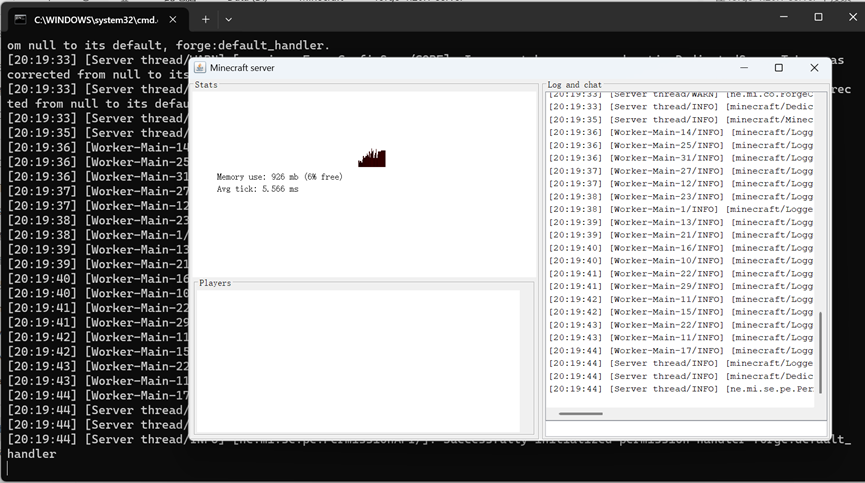
Task: Click GUI log line with Worker-Main-14/INFO
Action: pos(681,132)
